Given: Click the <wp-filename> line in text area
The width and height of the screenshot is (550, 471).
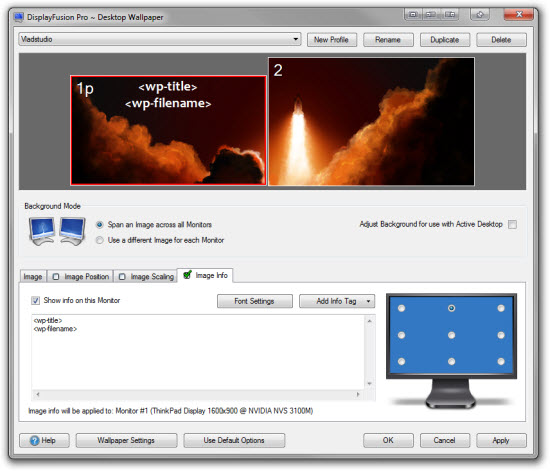Looking at the screenshot, I should click(55, 329).
